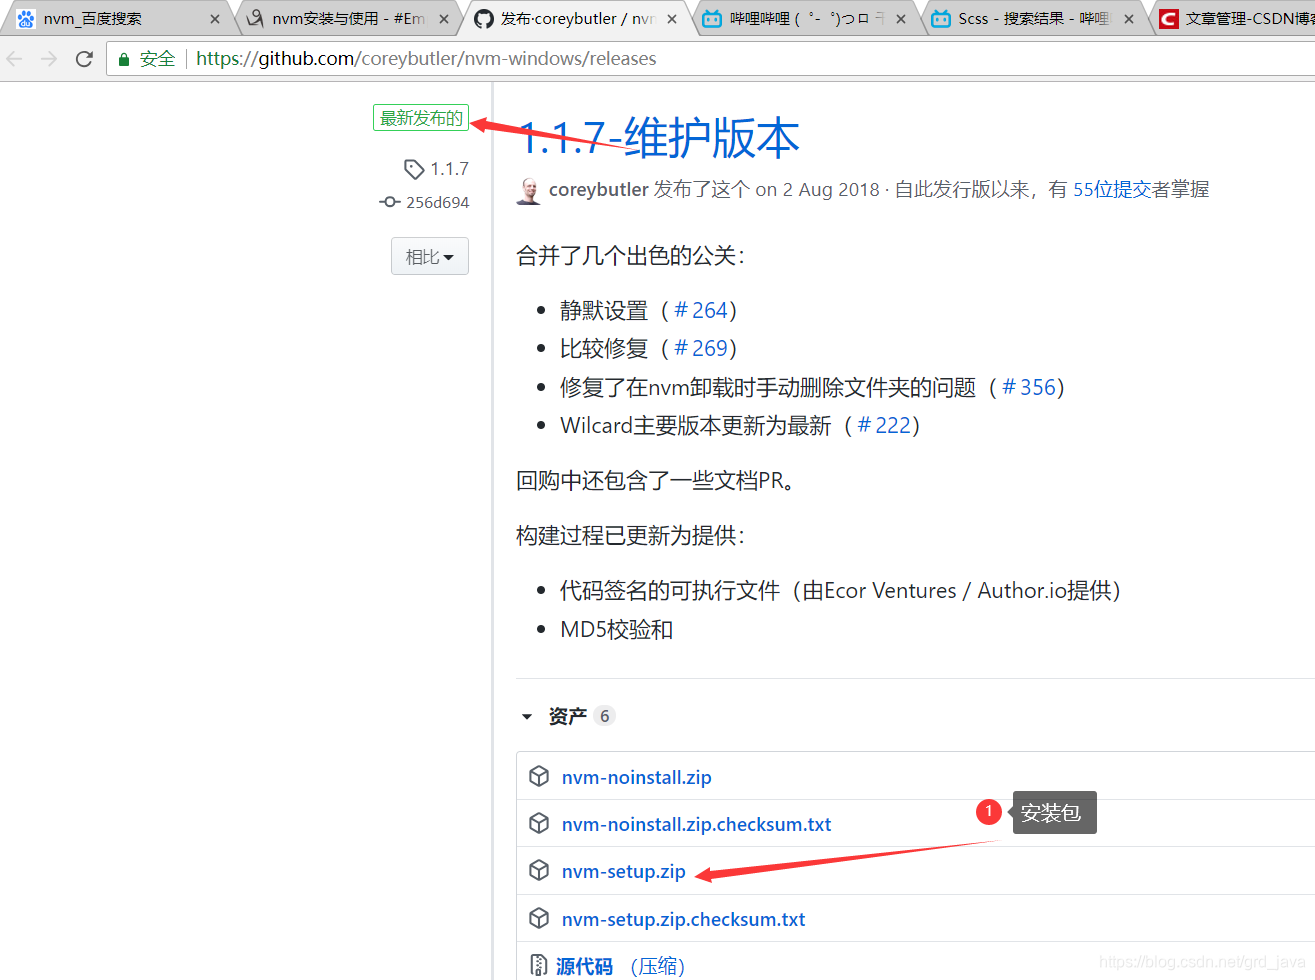This screenshot has height=980, width=1315.
Task: Click the package icon beside nvm-noinstall.zip
Action: point(539,776)
